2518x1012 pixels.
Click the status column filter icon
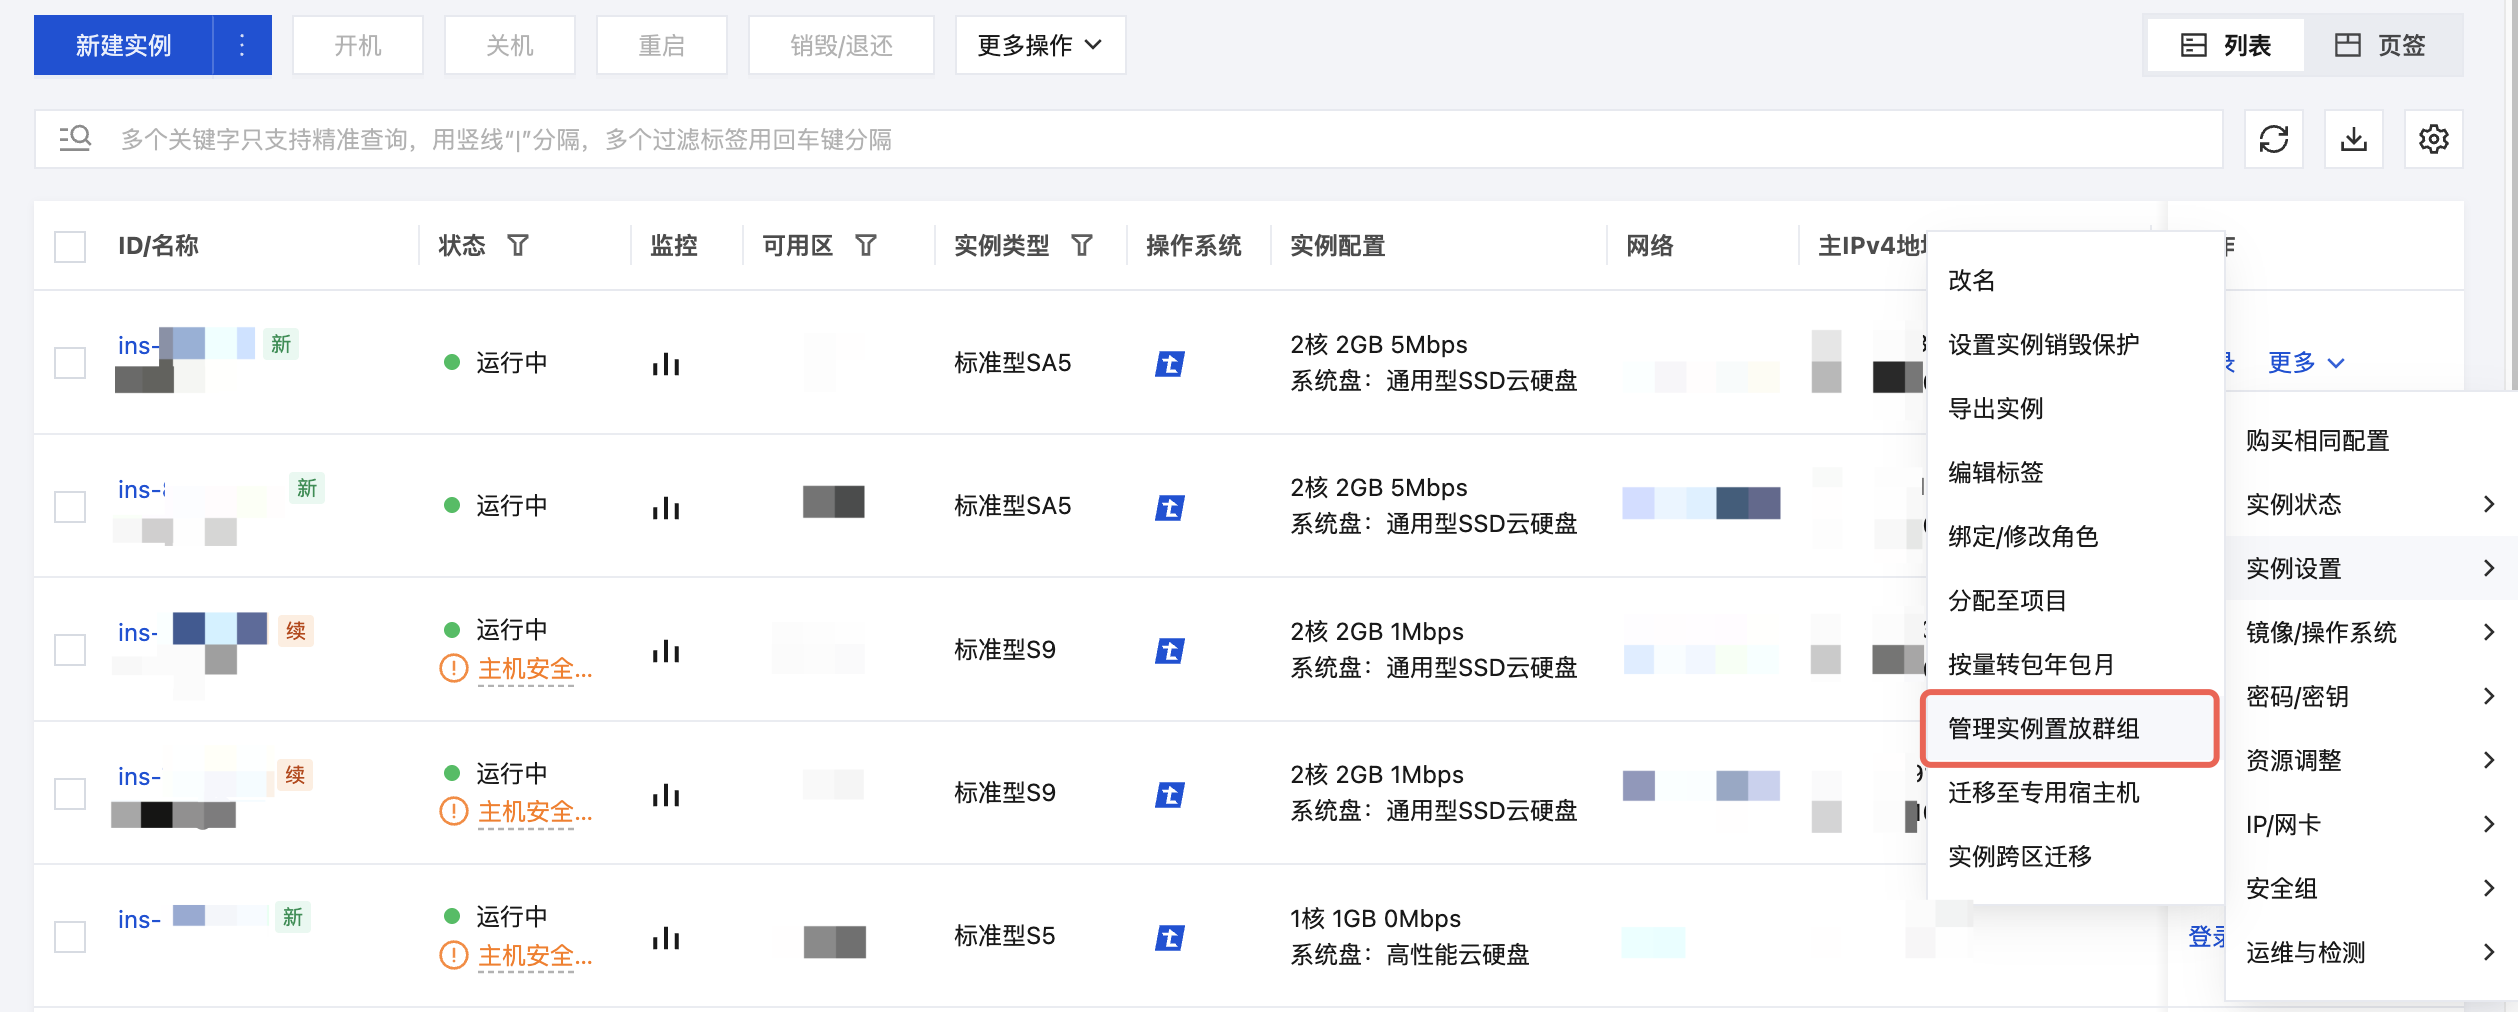click(517, 245)
